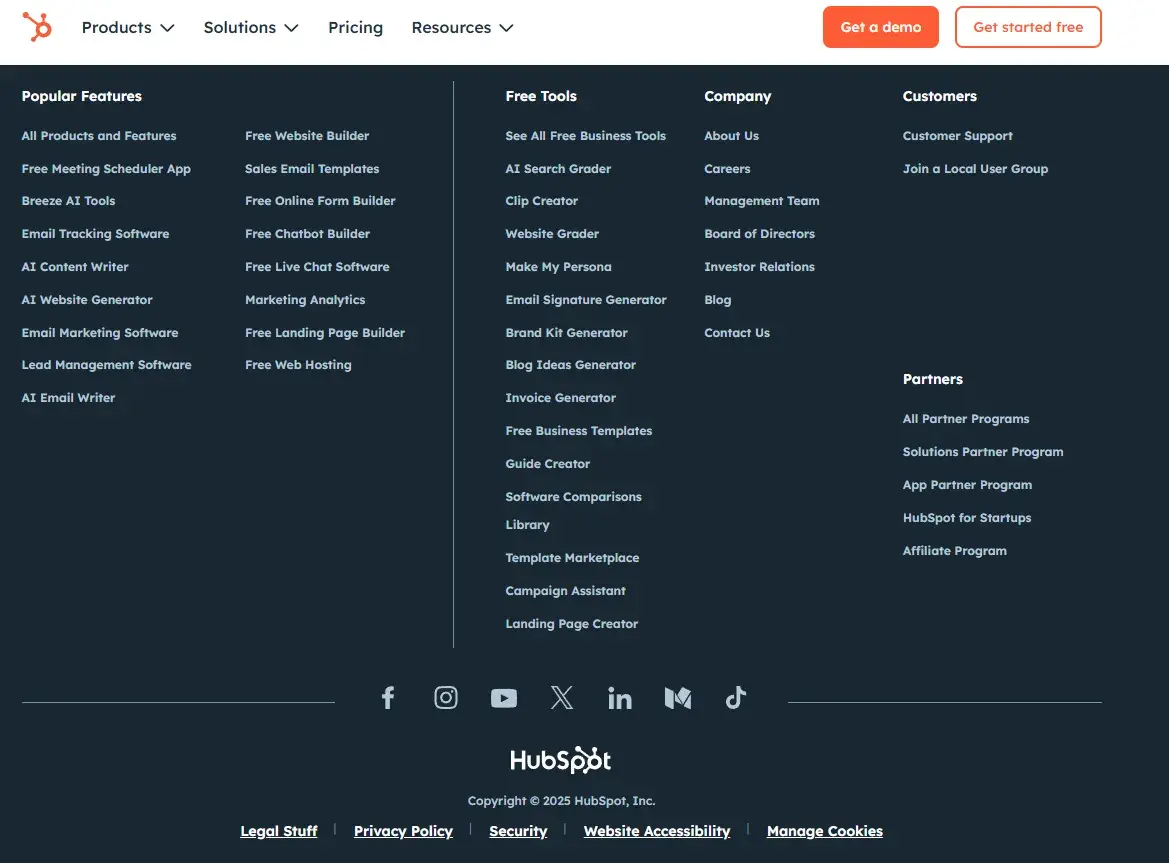Click the HubSpot sprocket logo icon
Viewport: 1169px width, 863px height.
tap(37, 27)
